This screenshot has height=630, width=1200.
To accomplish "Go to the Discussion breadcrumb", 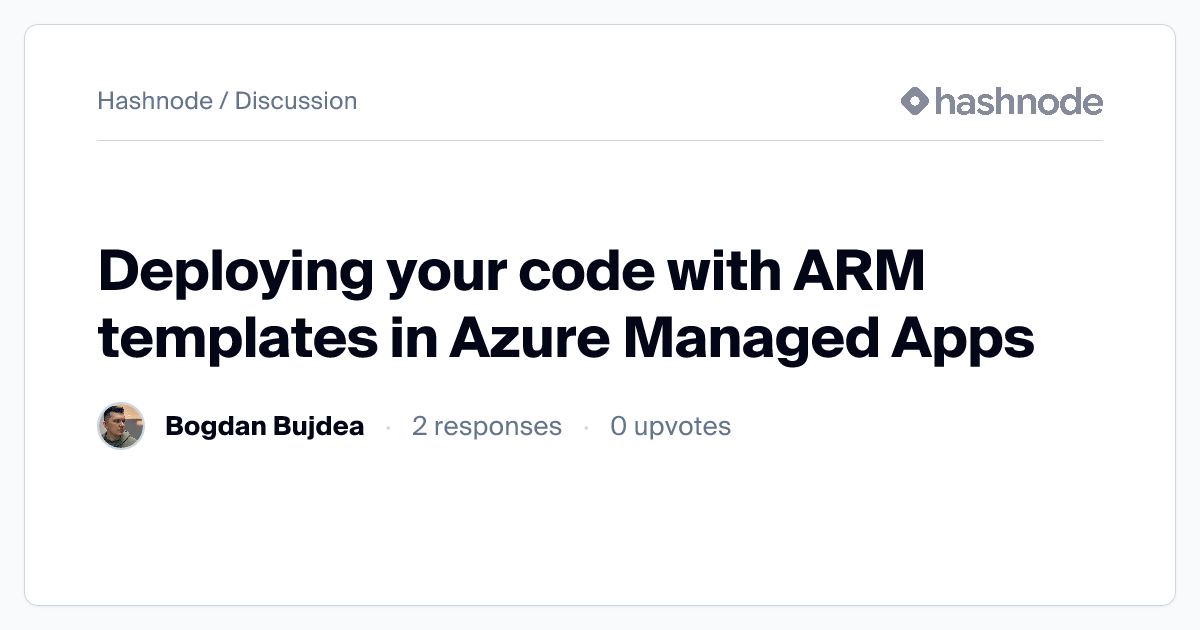I will tap(296, 101).
